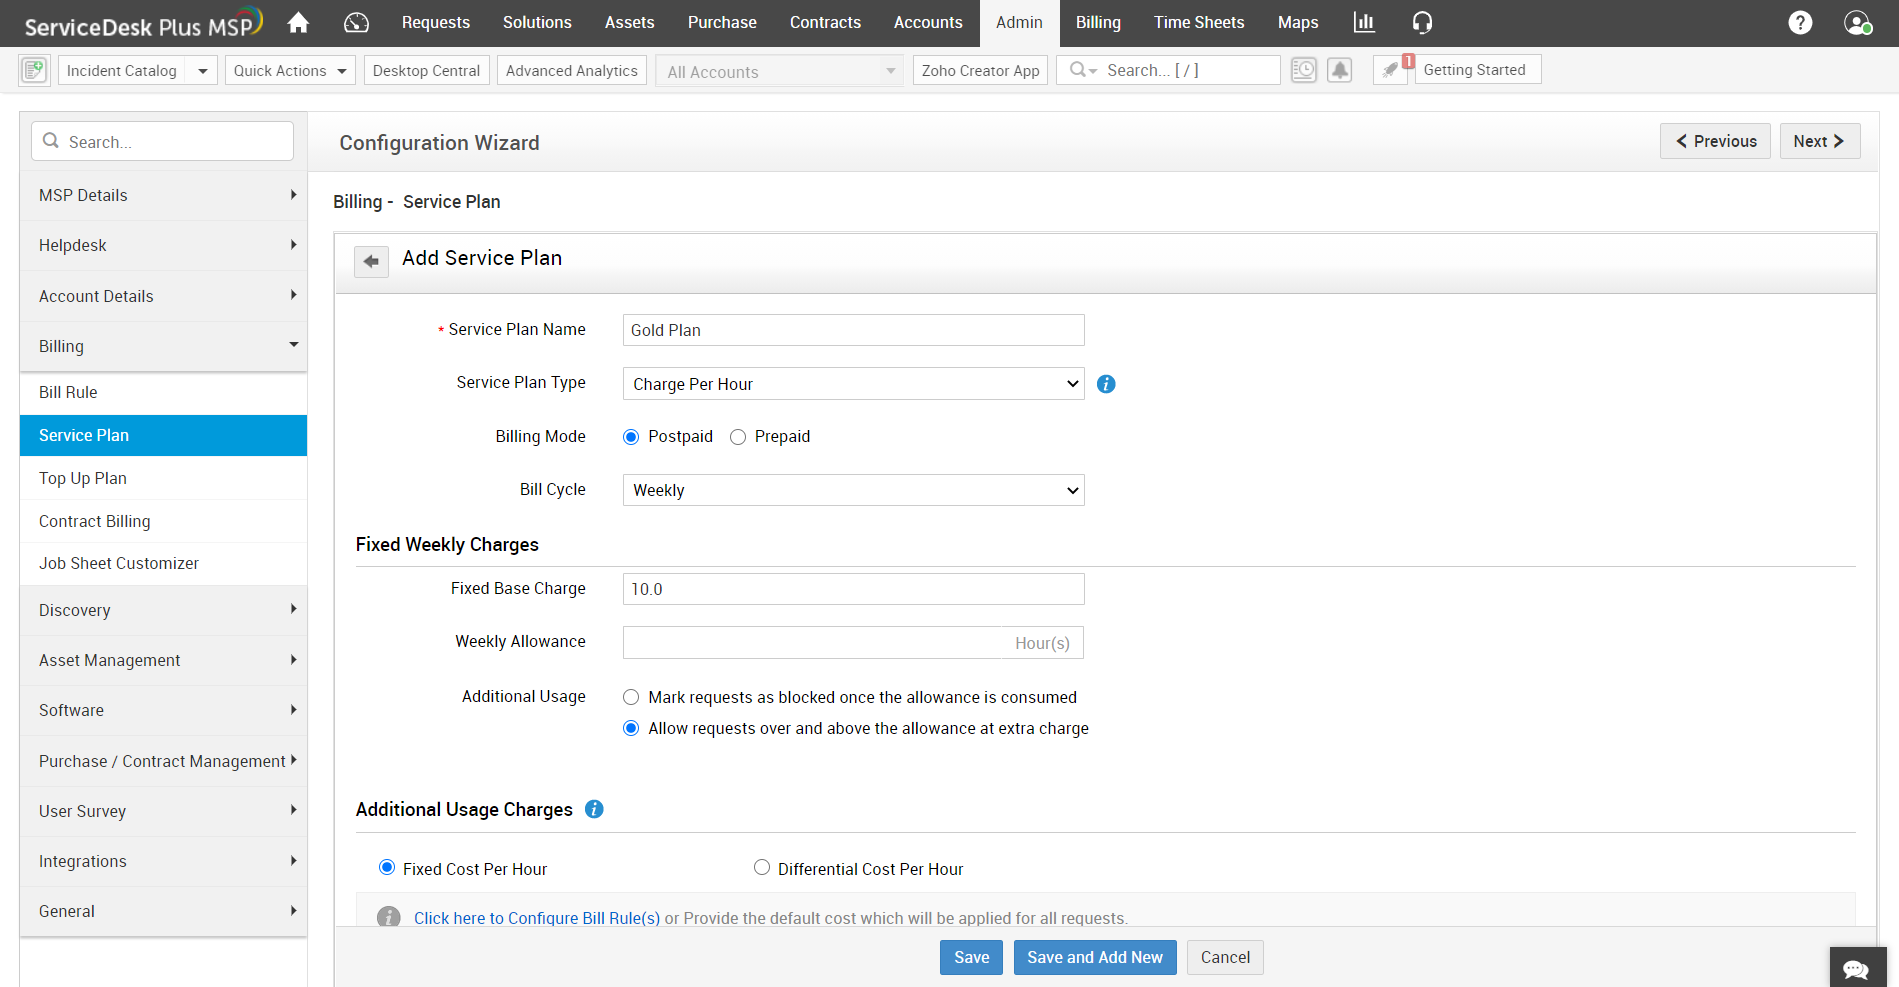Open the user profile icon
The image size is (1899, 987).
1858,22
